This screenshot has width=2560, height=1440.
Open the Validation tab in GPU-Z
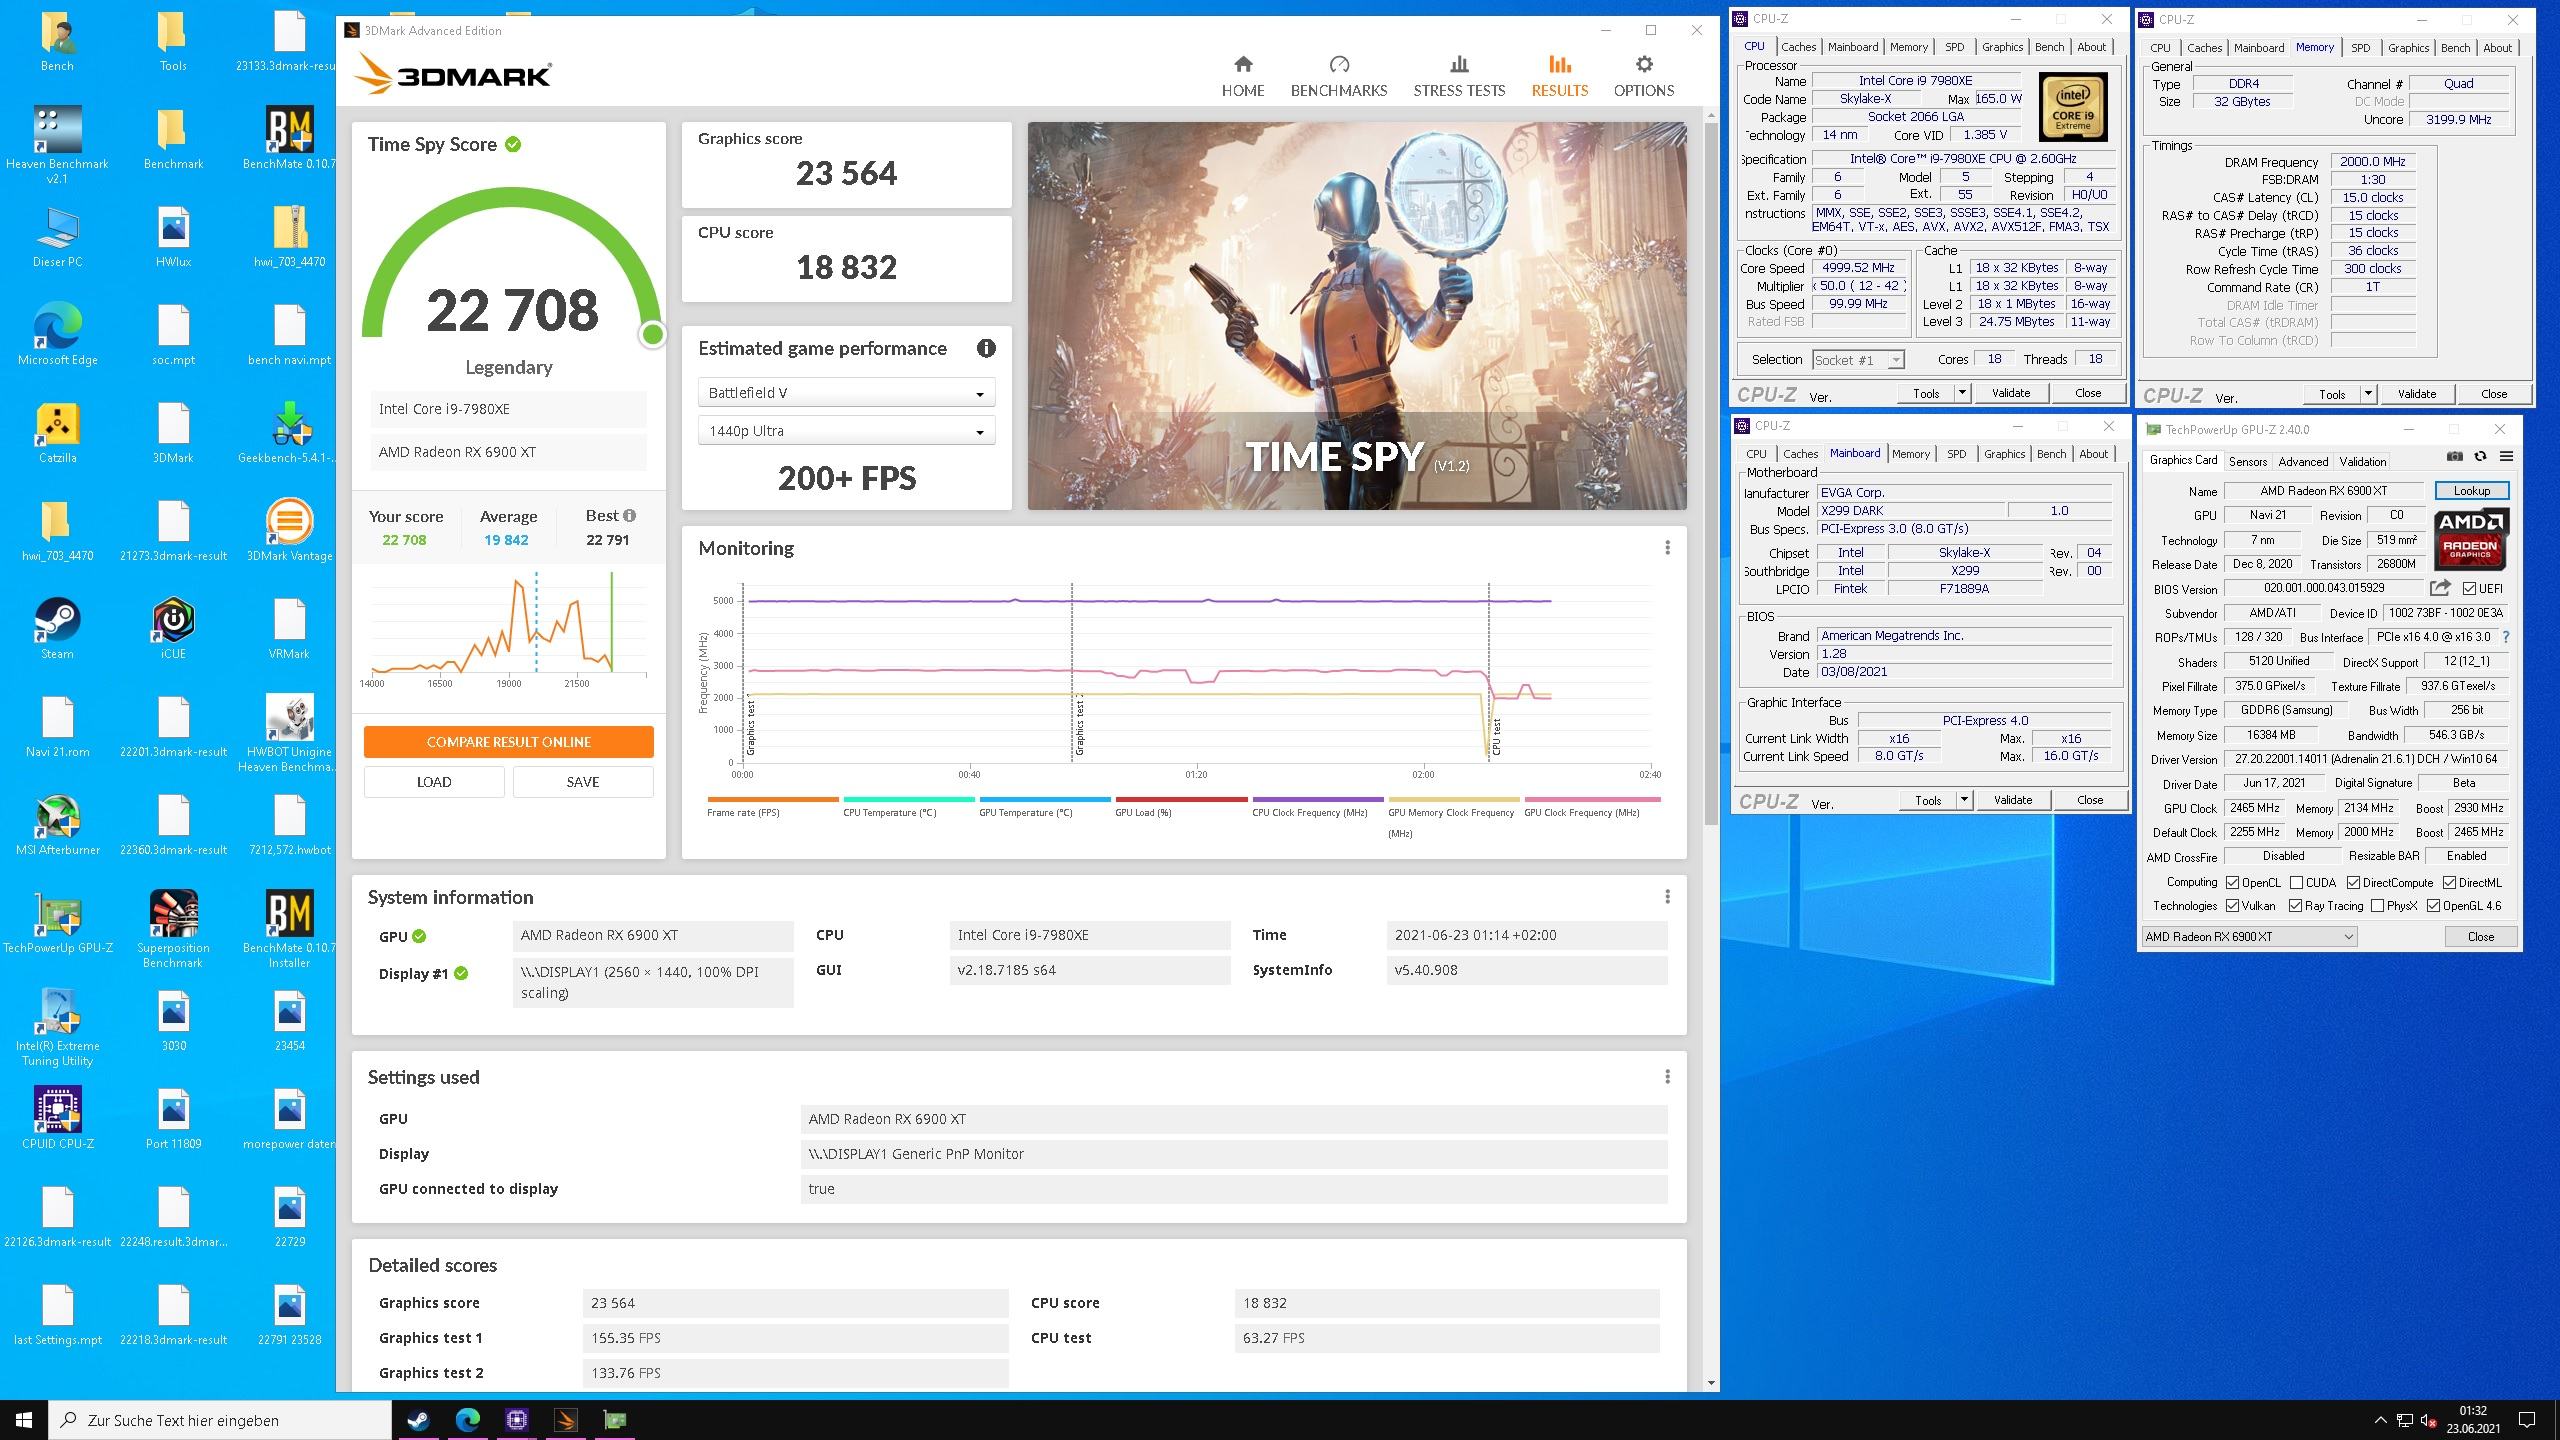[2362, 461]
